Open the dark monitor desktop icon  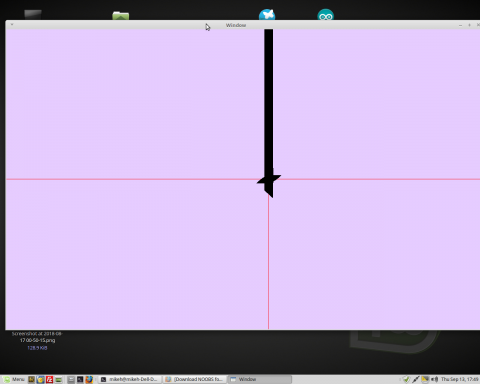(33, 15)
